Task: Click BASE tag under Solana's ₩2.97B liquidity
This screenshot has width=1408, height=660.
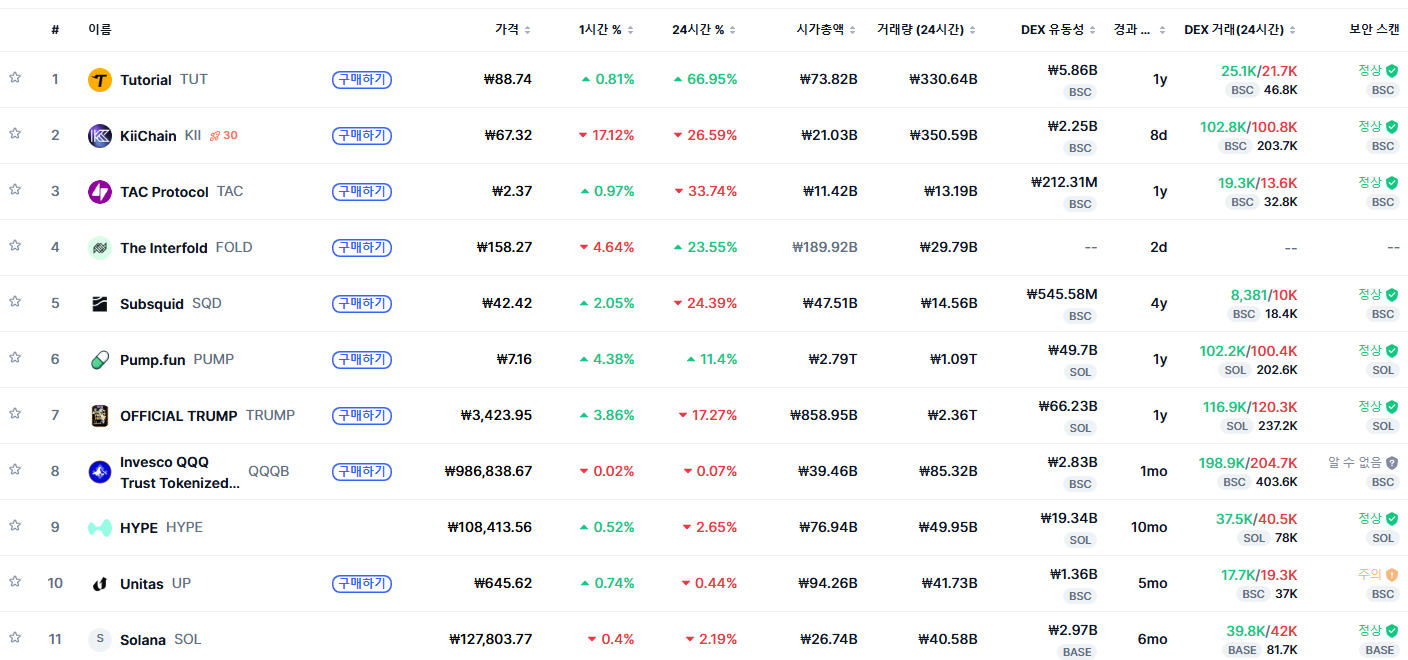Action: point(1077,652)
